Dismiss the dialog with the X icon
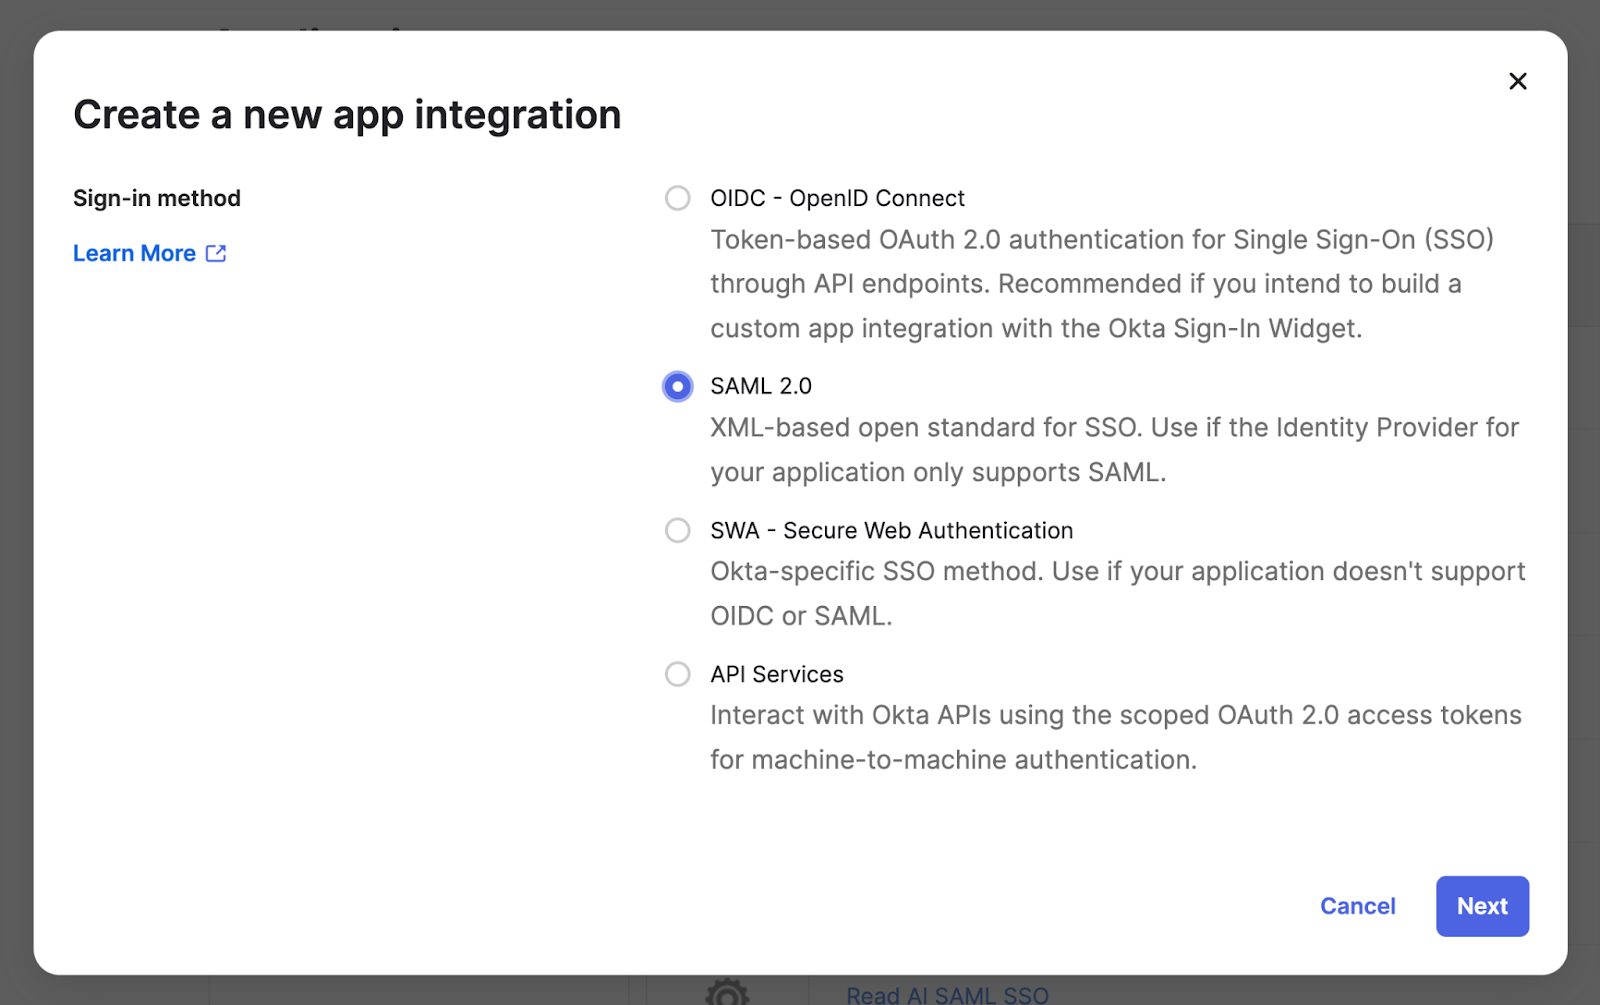 pyautogui.click(x=1517, y=81)
